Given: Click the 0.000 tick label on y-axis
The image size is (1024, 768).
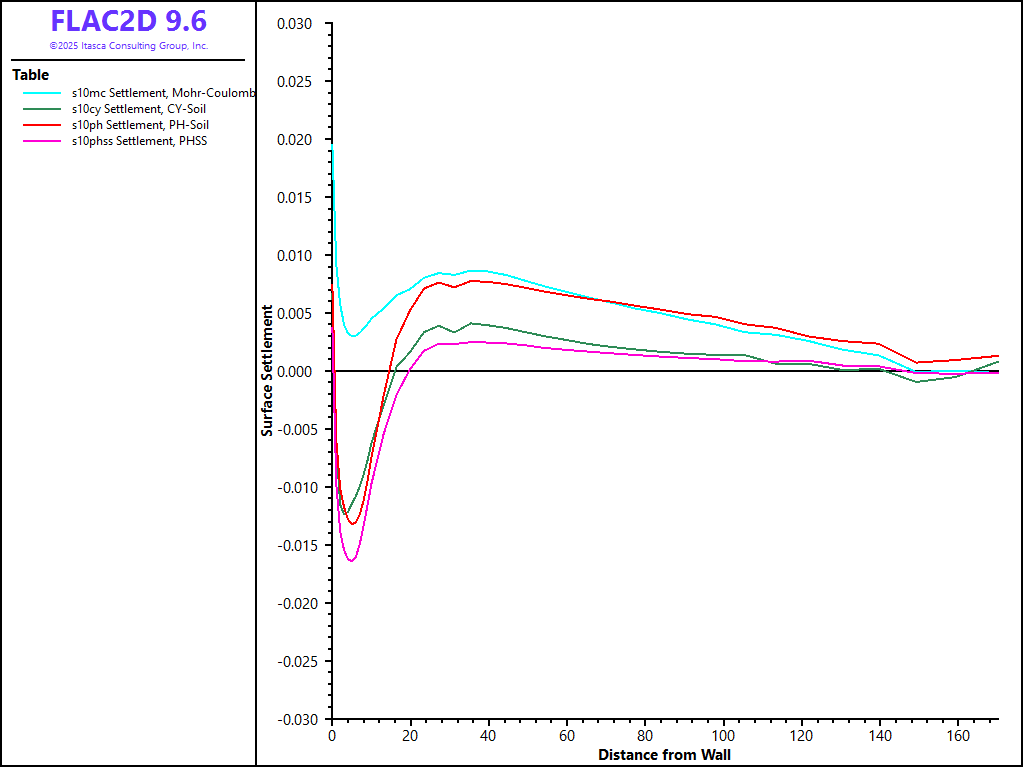Looking at the screenshot, I should [296, 372].
